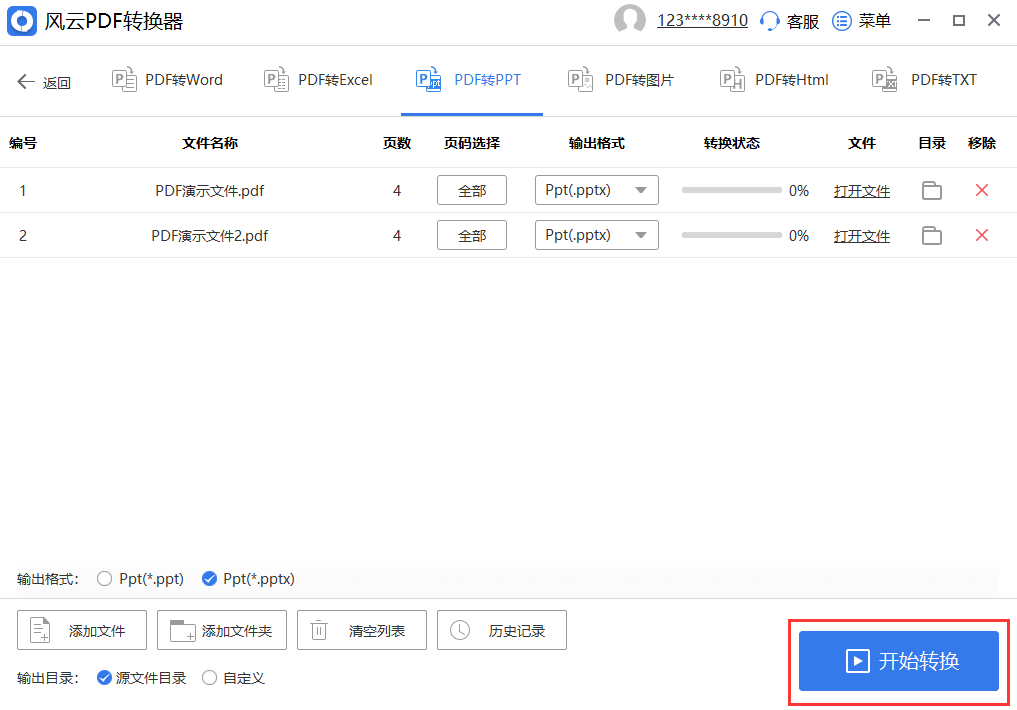Click the 客服 headset icon
The width and height of the screenshot is (1017, 710).
coord(769,21)
